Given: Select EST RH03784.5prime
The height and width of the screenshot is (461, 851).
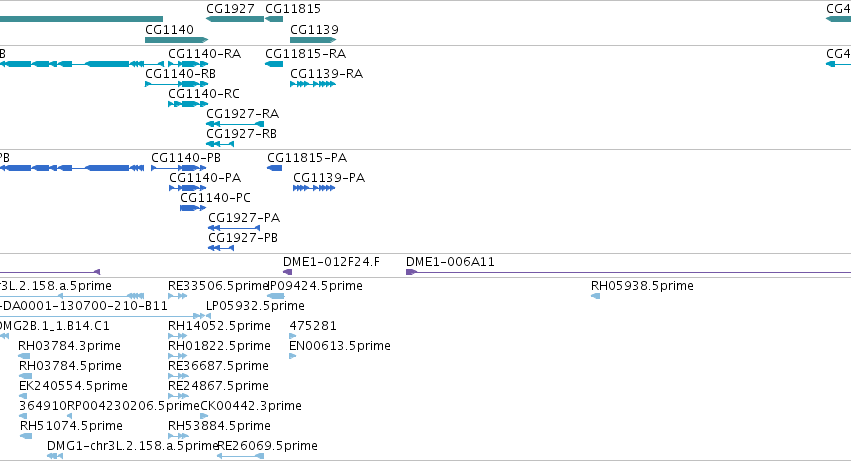Looking at the screenshot, I should click(71, 366).
